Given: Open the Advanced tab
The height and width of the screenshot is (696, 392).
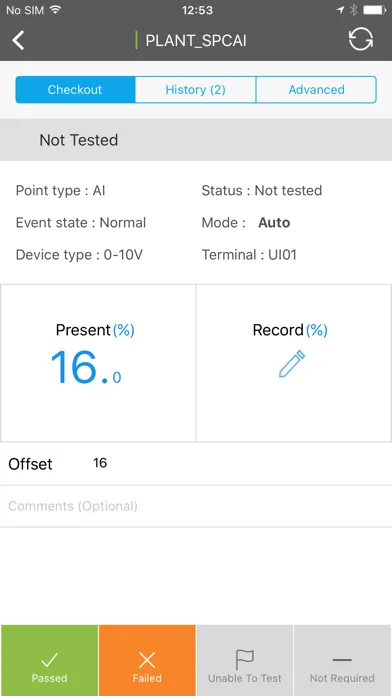Looking at the screenshot, I should pos(316,90).
